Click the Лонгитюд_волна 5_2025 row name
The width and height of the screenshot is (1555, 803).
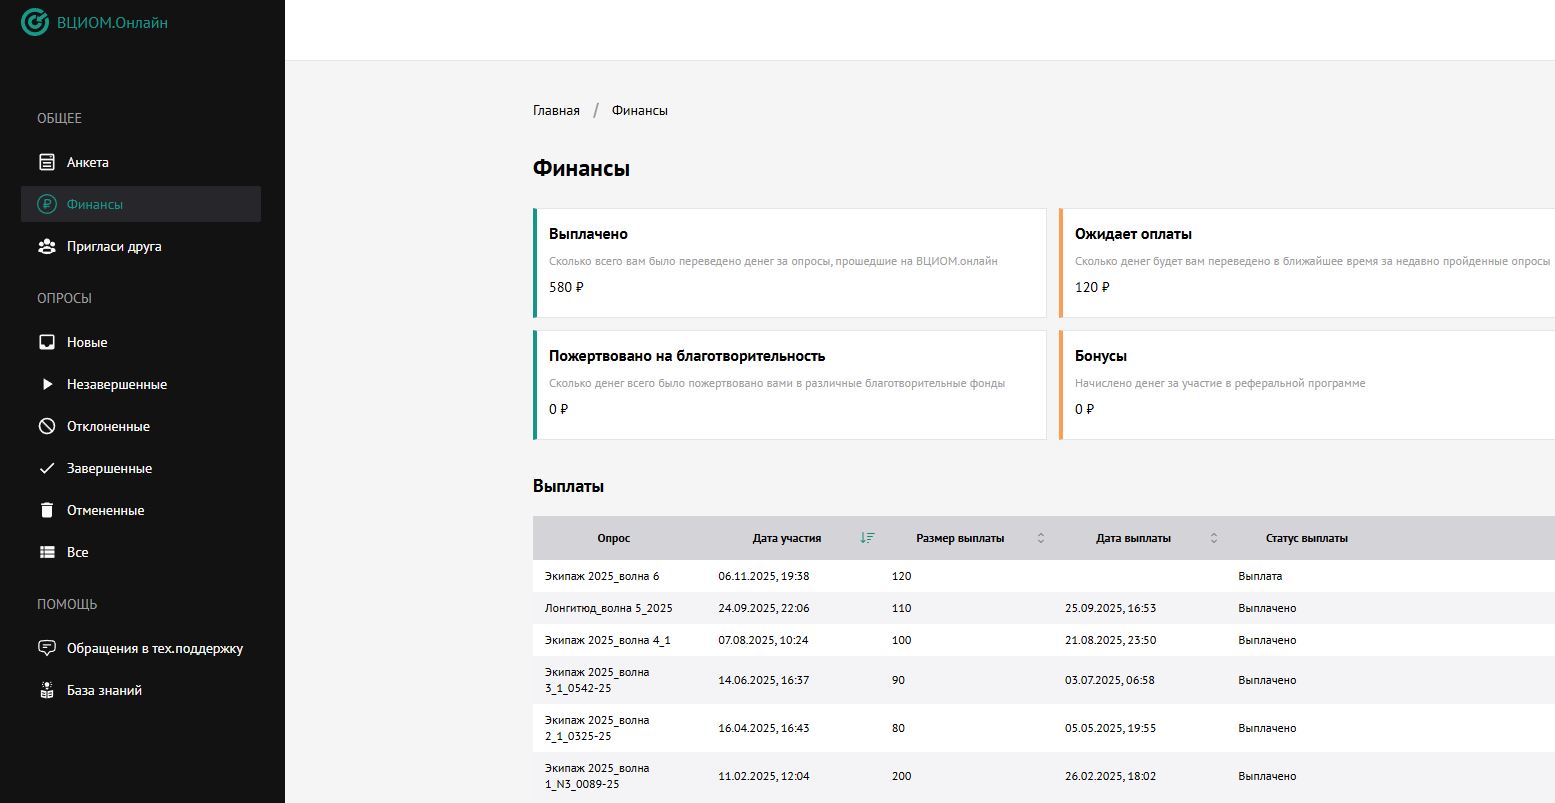pos(609,608)
